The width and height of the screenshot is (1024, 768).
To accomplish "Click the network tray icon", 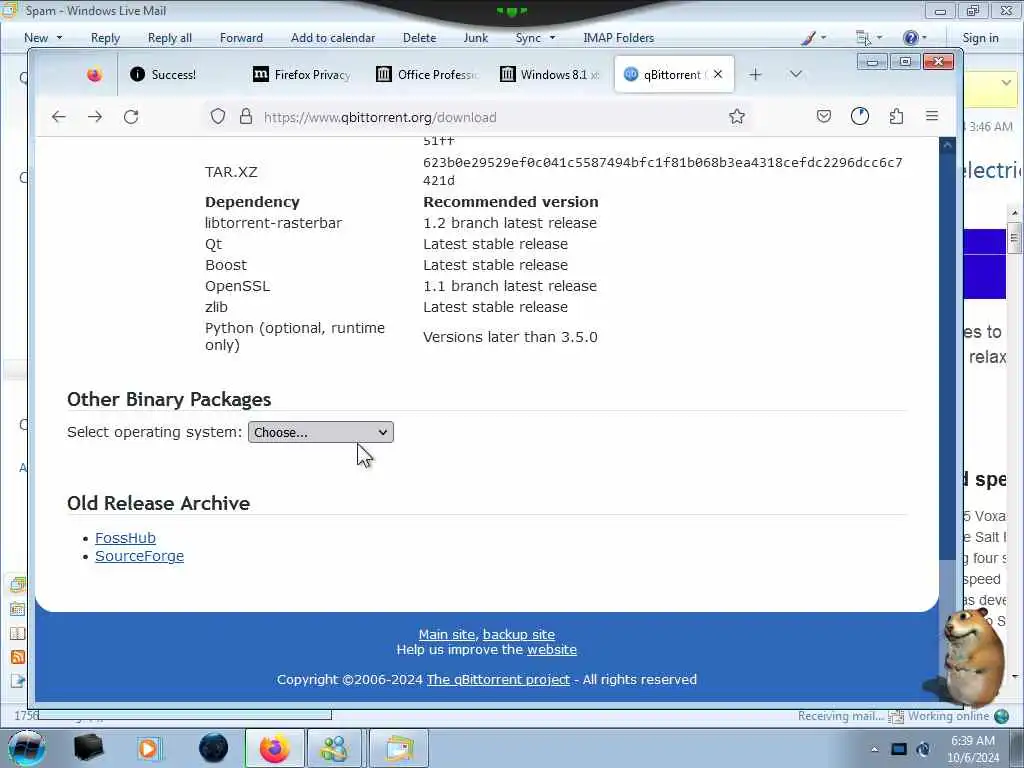I will pyautogui.click(x=899, y=749).
